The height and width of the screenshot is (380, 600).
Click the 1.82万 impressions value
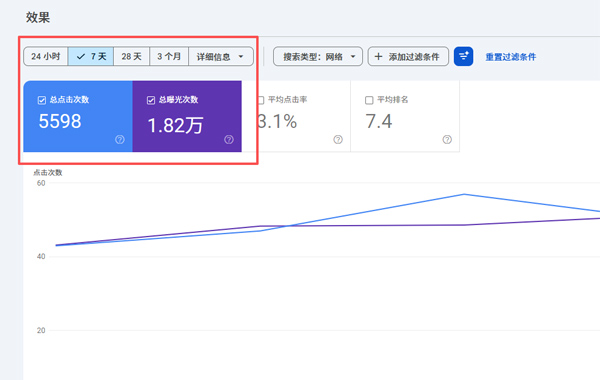(x=175, y=125)
